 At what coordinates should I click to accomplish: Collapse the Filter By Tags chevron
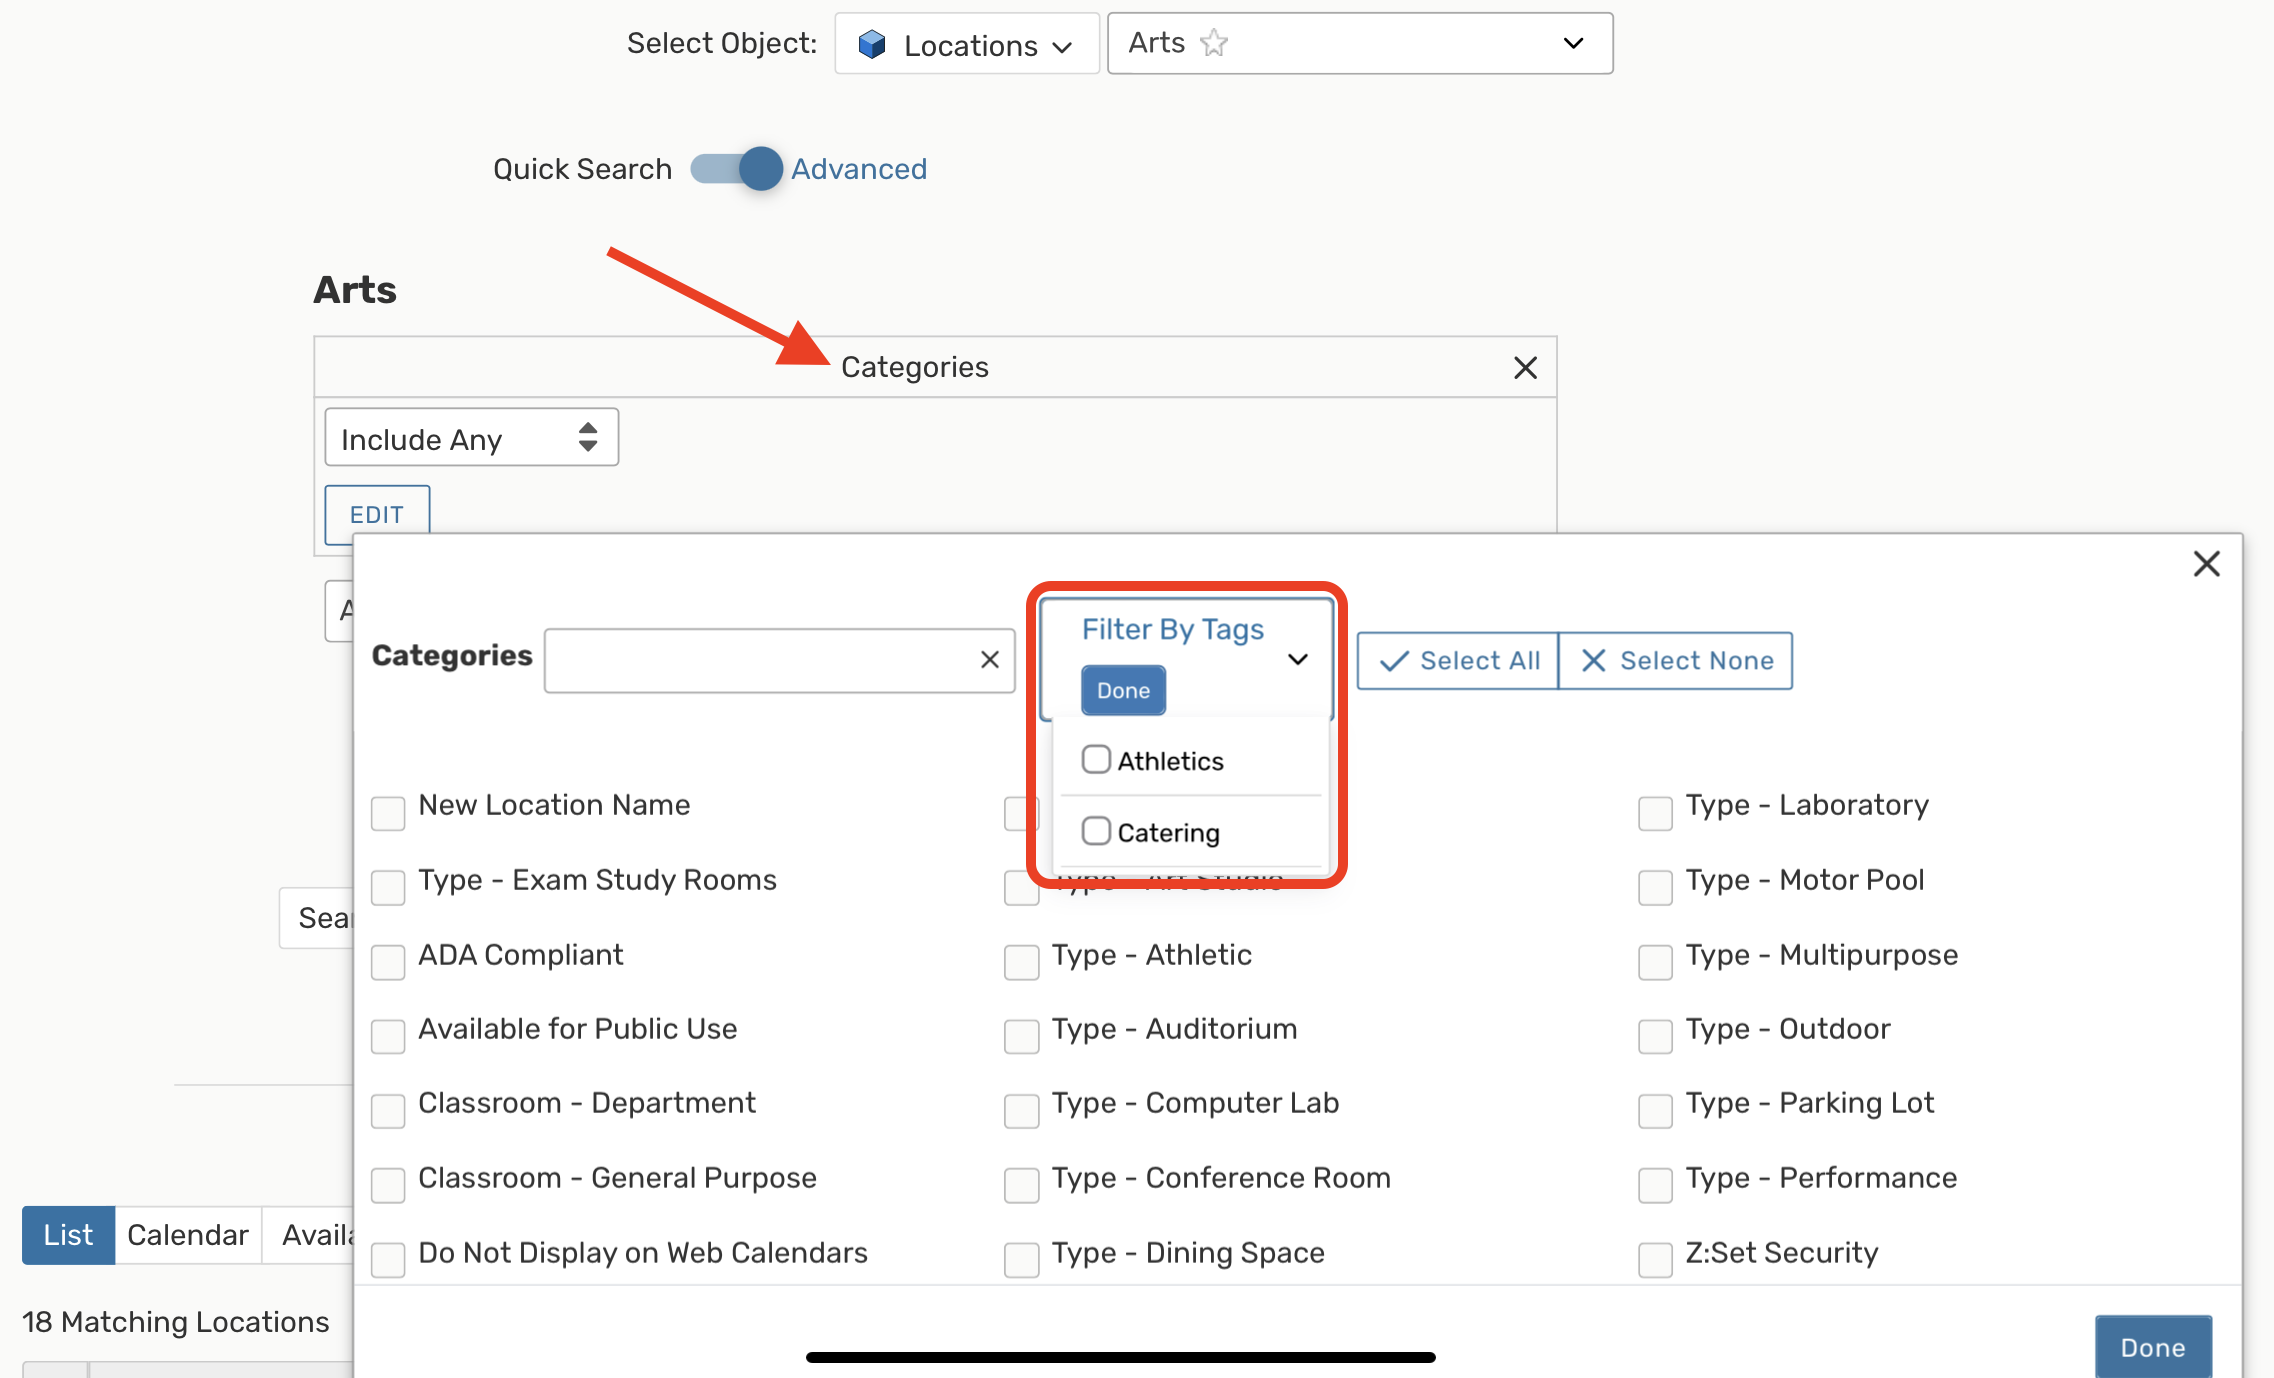coord(1297,659)
